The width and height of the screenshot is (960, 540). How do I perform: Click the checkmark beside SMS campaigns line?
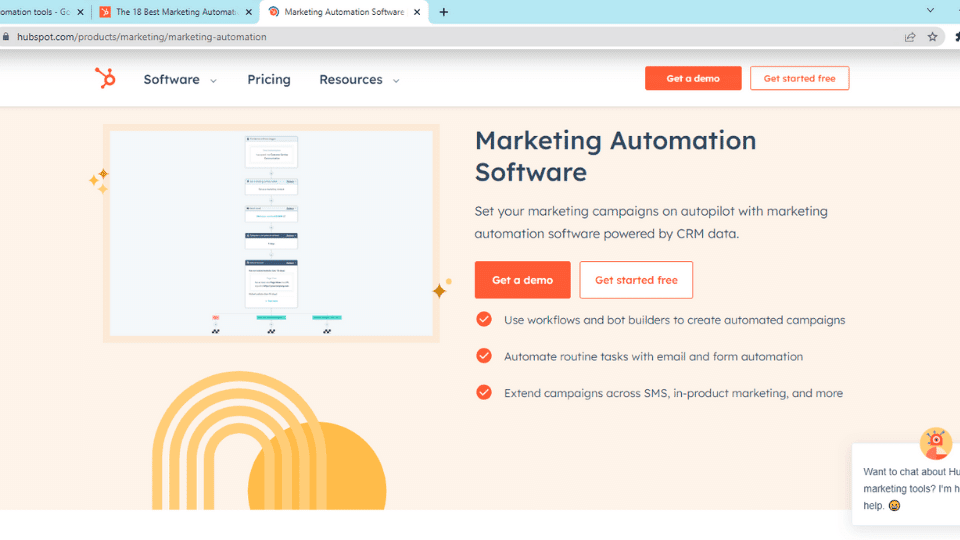pyautogui.click(x=484, y=392)
